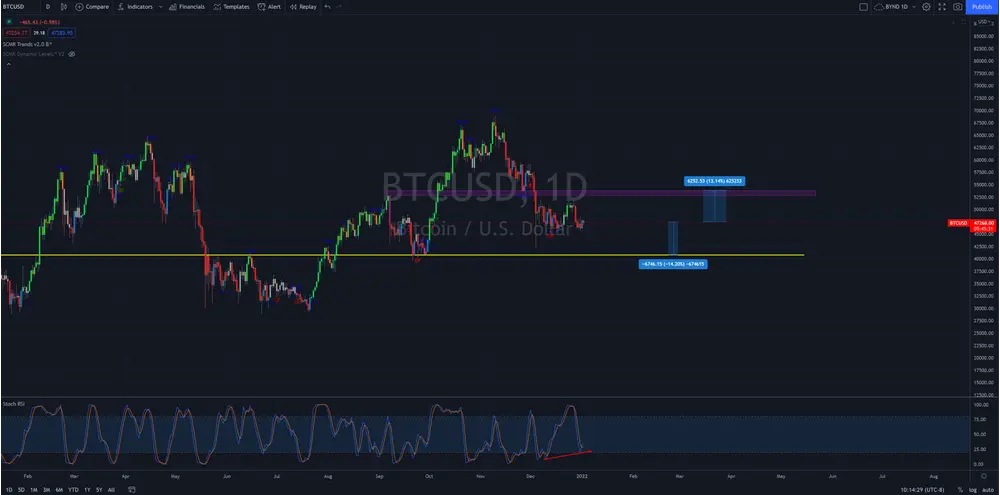Open timezone menu showing 10:14:29 (UTC-8)
This screenshot has height=495, width=1000.
coord(923,489)
